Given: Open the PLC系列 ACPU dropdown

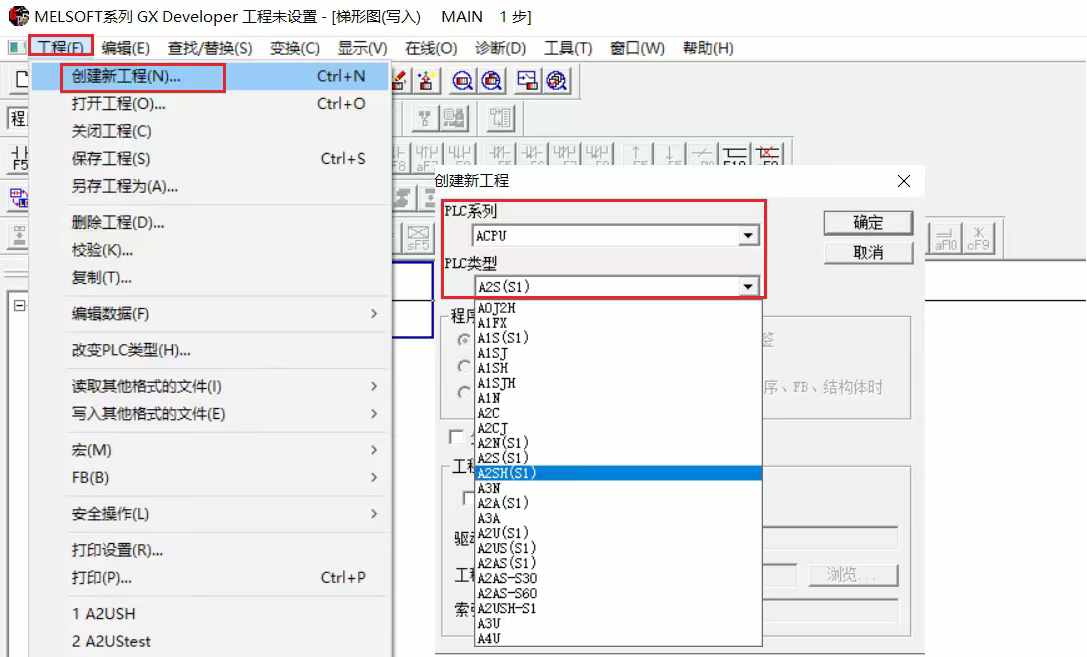Looking at the screenshot, I should pyautogui.click(x=747, y=236).
